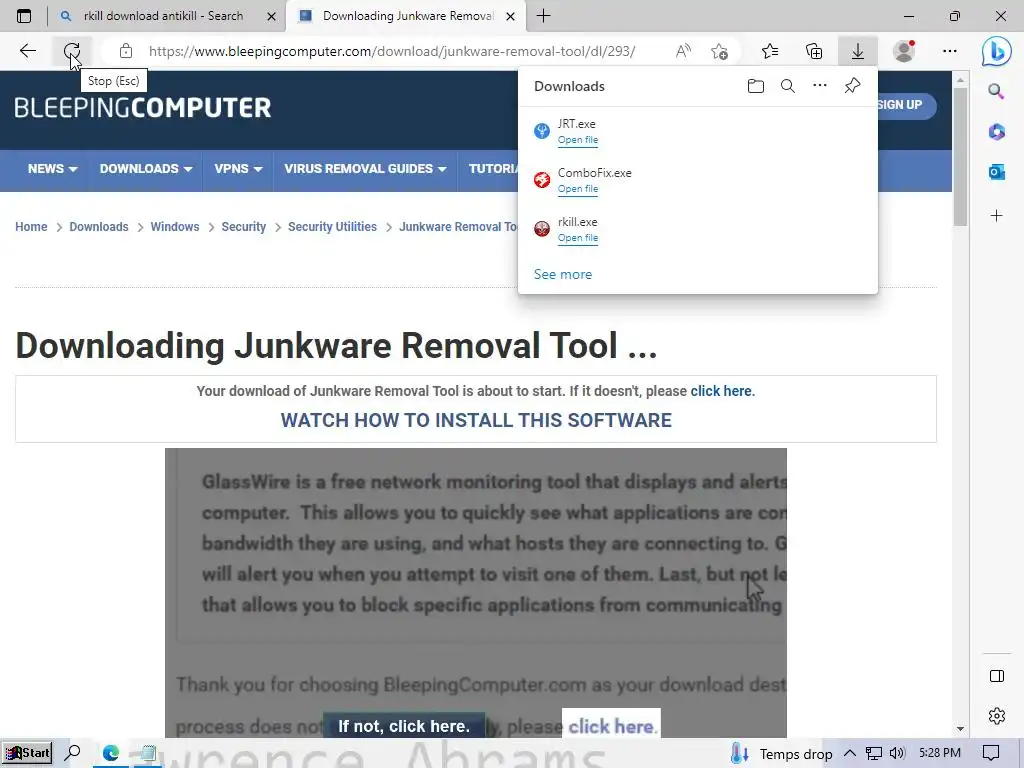Expand the NEWS menu
1024x768 pixels.
coord(52,168)
